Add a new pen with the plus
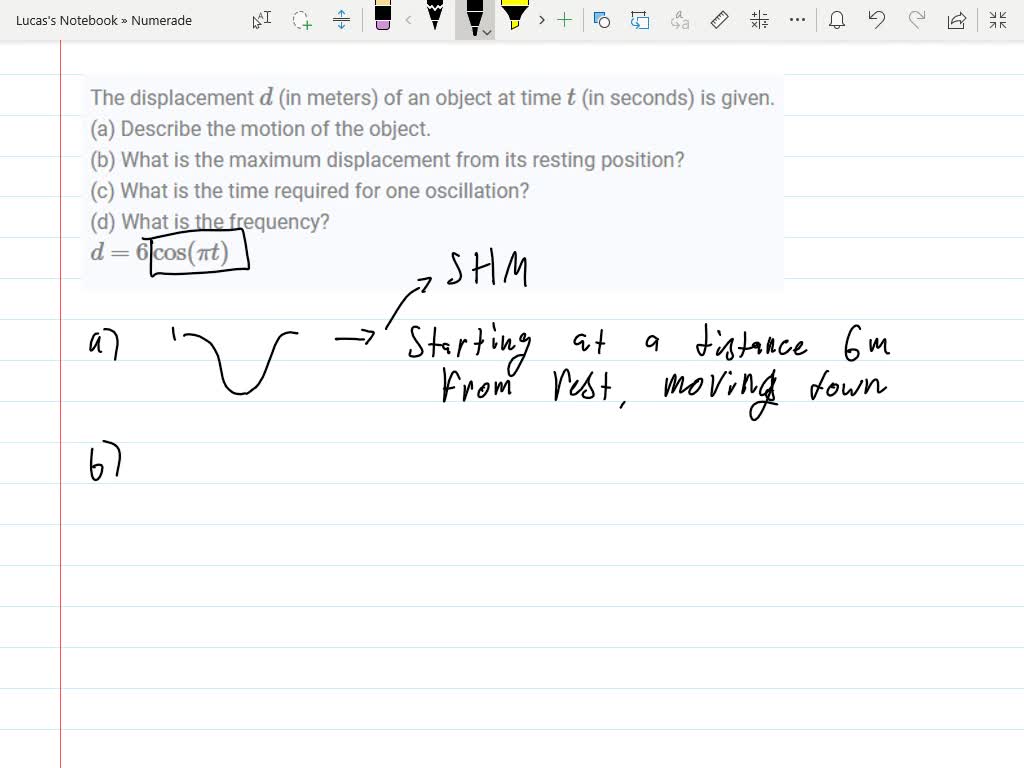 [563, 20]
